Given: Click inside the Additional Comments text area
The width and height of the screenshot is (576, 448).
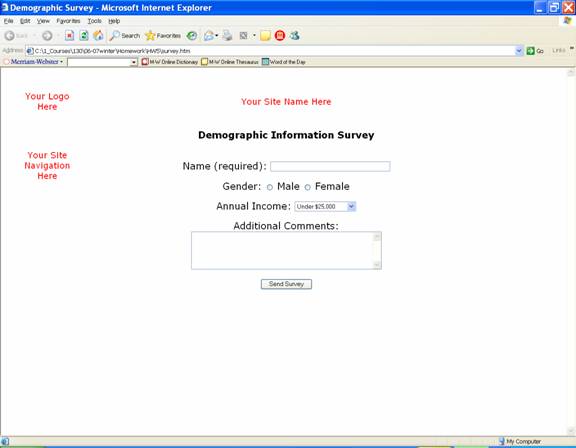Looking at the screenshot, I should pyautogui.click(x=286, y=250).
